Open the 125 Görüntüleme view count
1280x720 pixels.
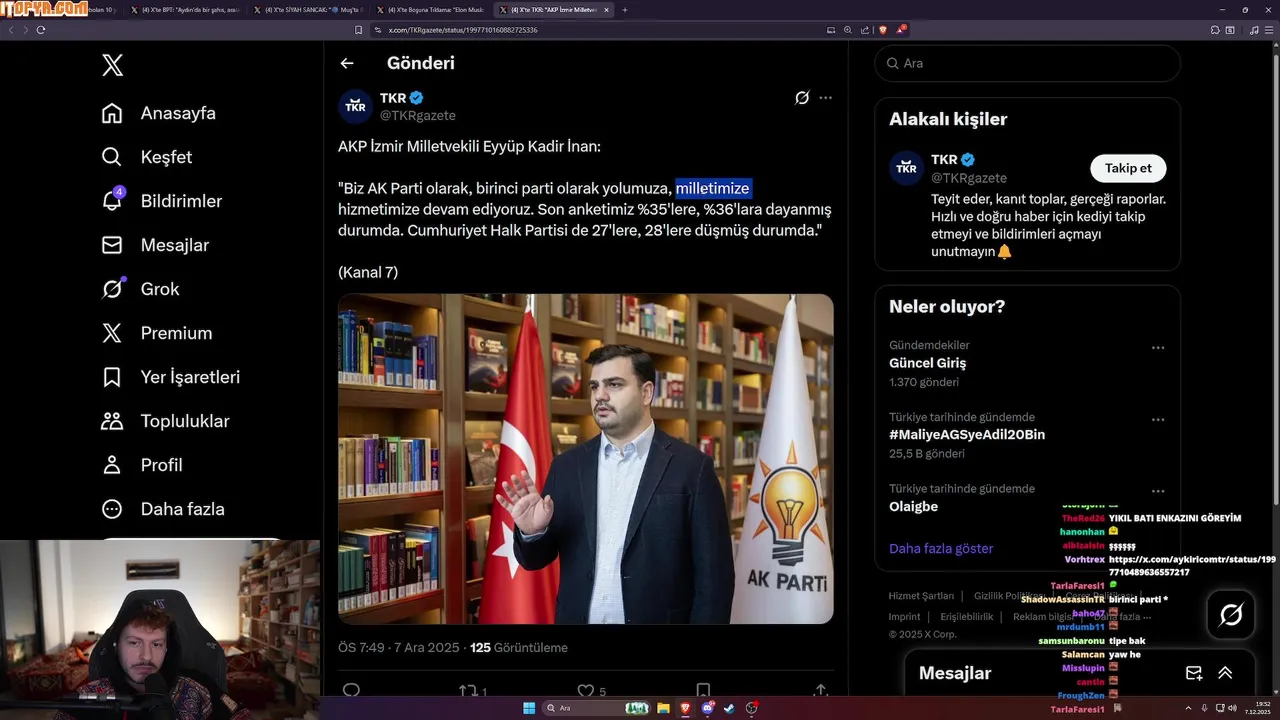[x=519, y=647]
